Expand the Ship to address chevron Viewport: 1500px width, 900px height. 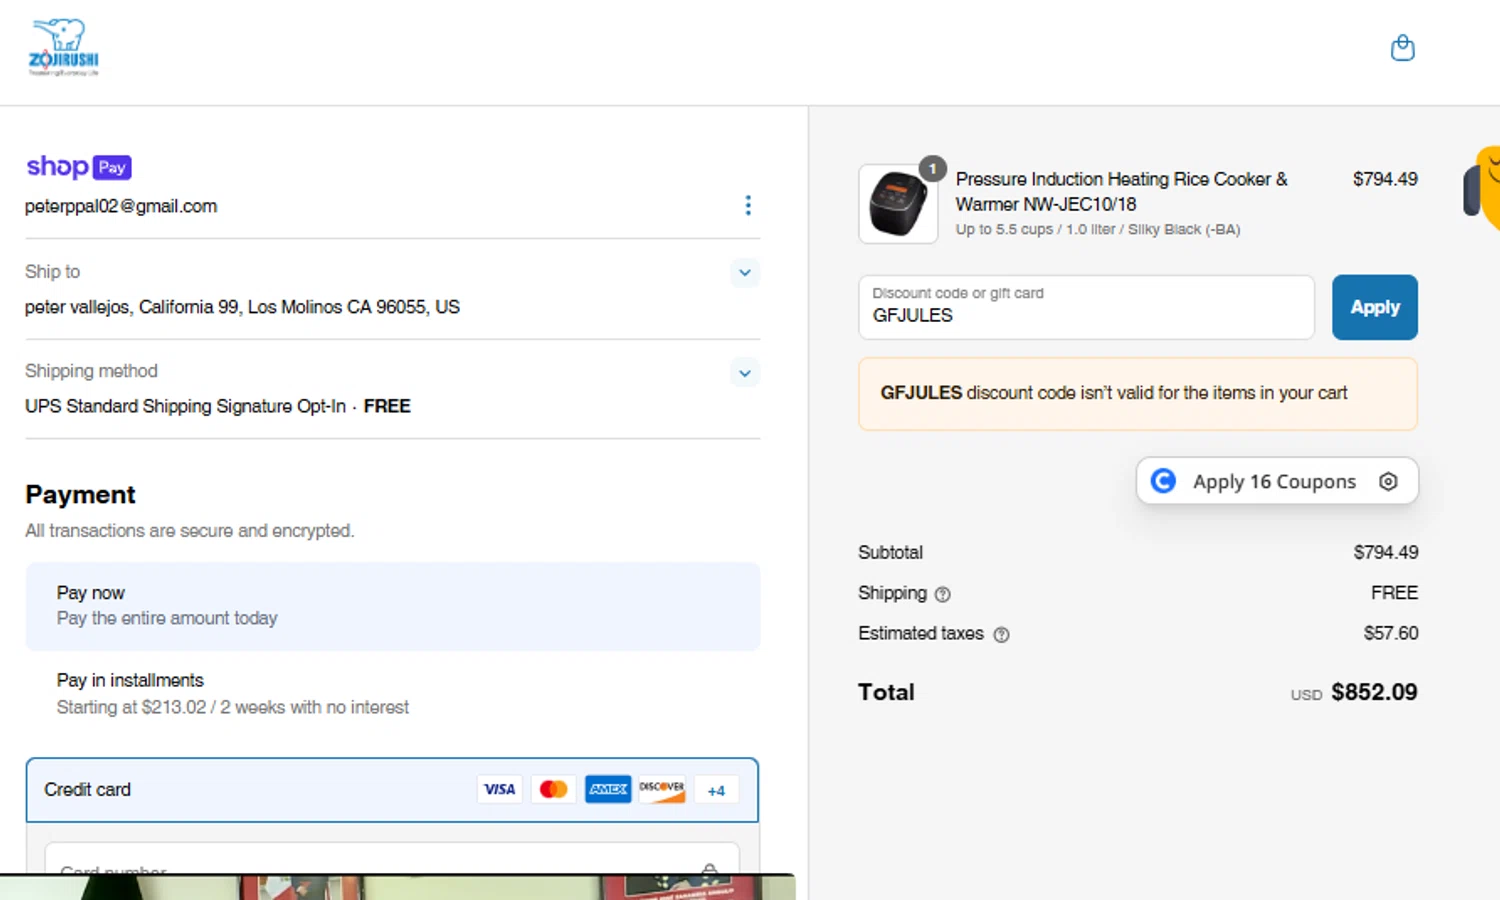click(744, 272)
